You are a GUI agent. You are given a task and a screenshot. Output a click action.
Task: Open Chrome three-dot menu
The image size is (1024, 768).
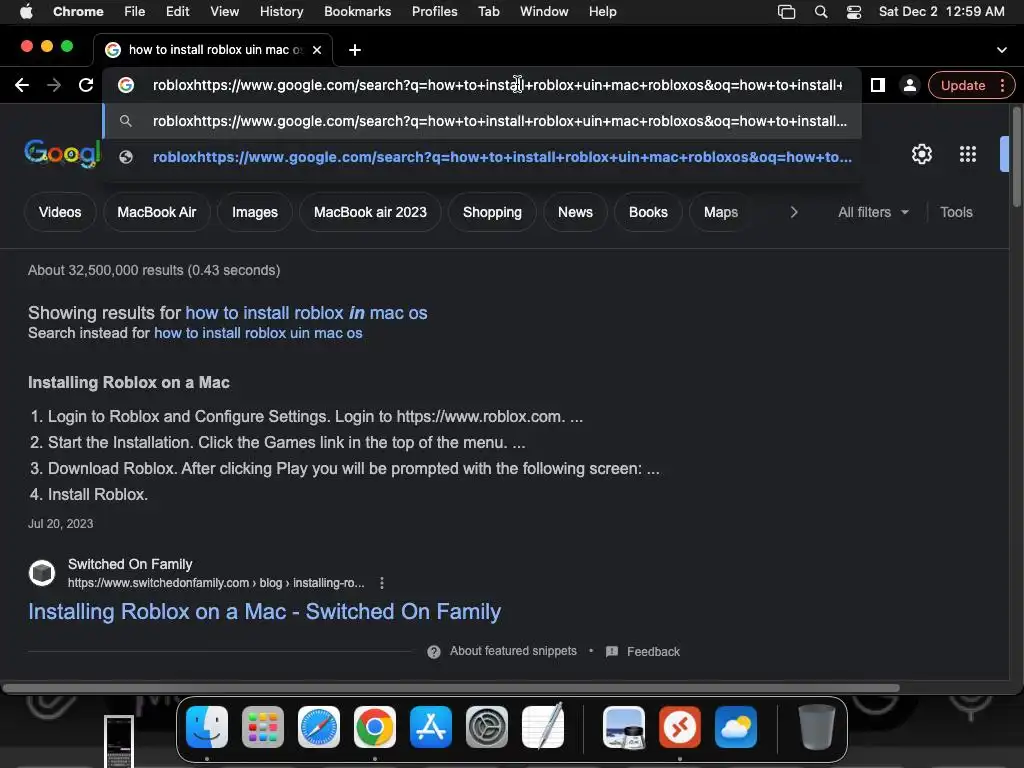tap(1002, 85)
